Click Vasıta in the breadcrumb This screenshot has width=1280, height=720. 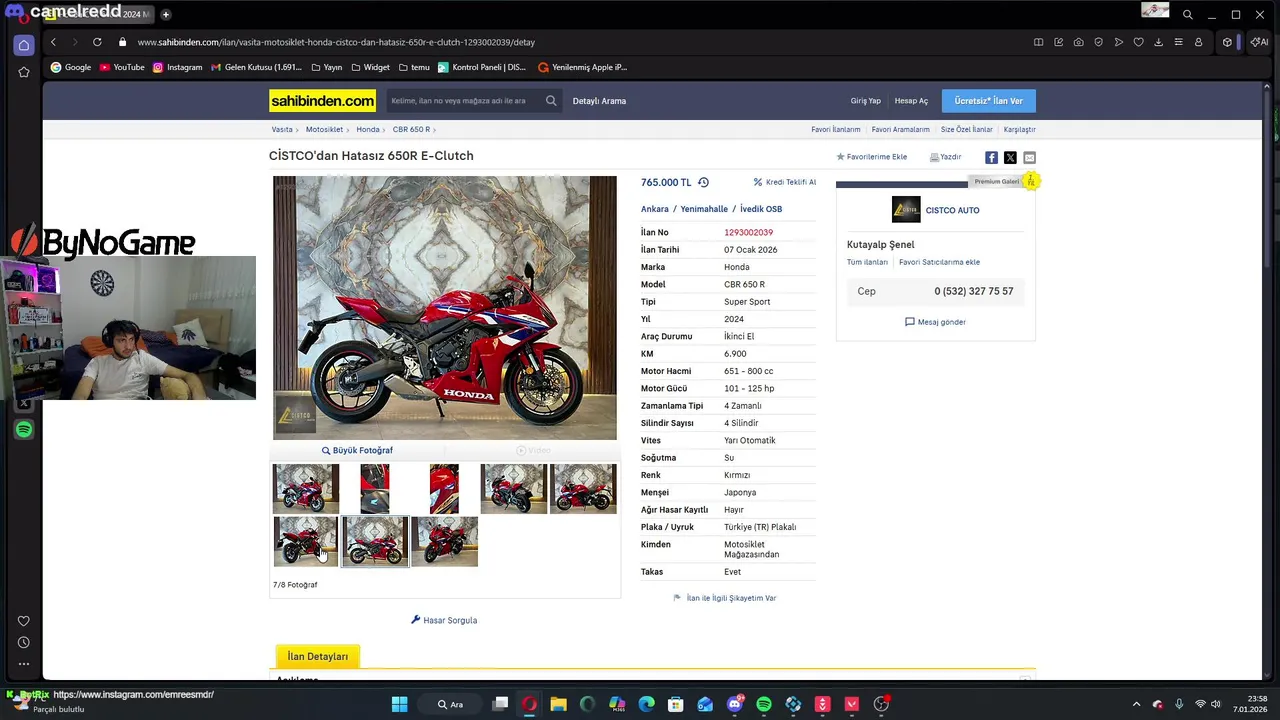(x=282, y=129)
